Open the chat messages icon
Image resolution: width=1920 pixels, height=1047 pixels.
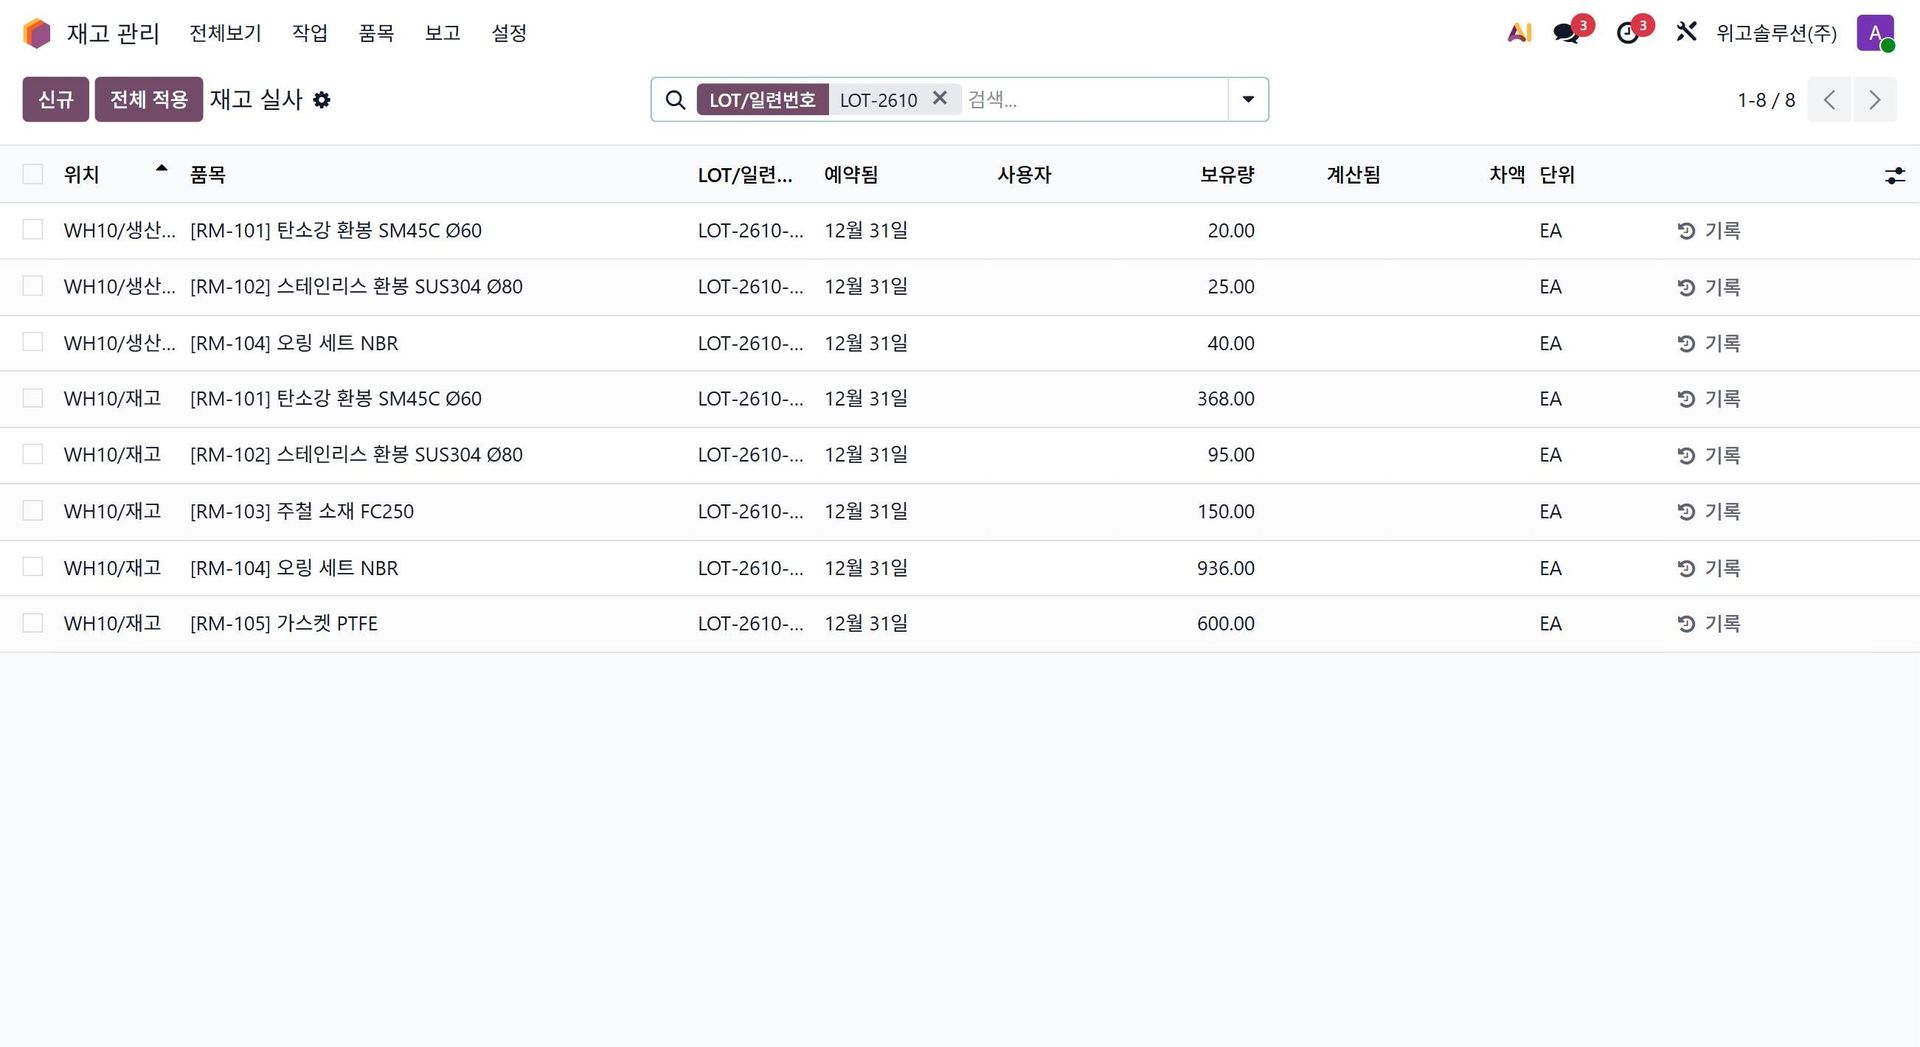click(1567, 33)
